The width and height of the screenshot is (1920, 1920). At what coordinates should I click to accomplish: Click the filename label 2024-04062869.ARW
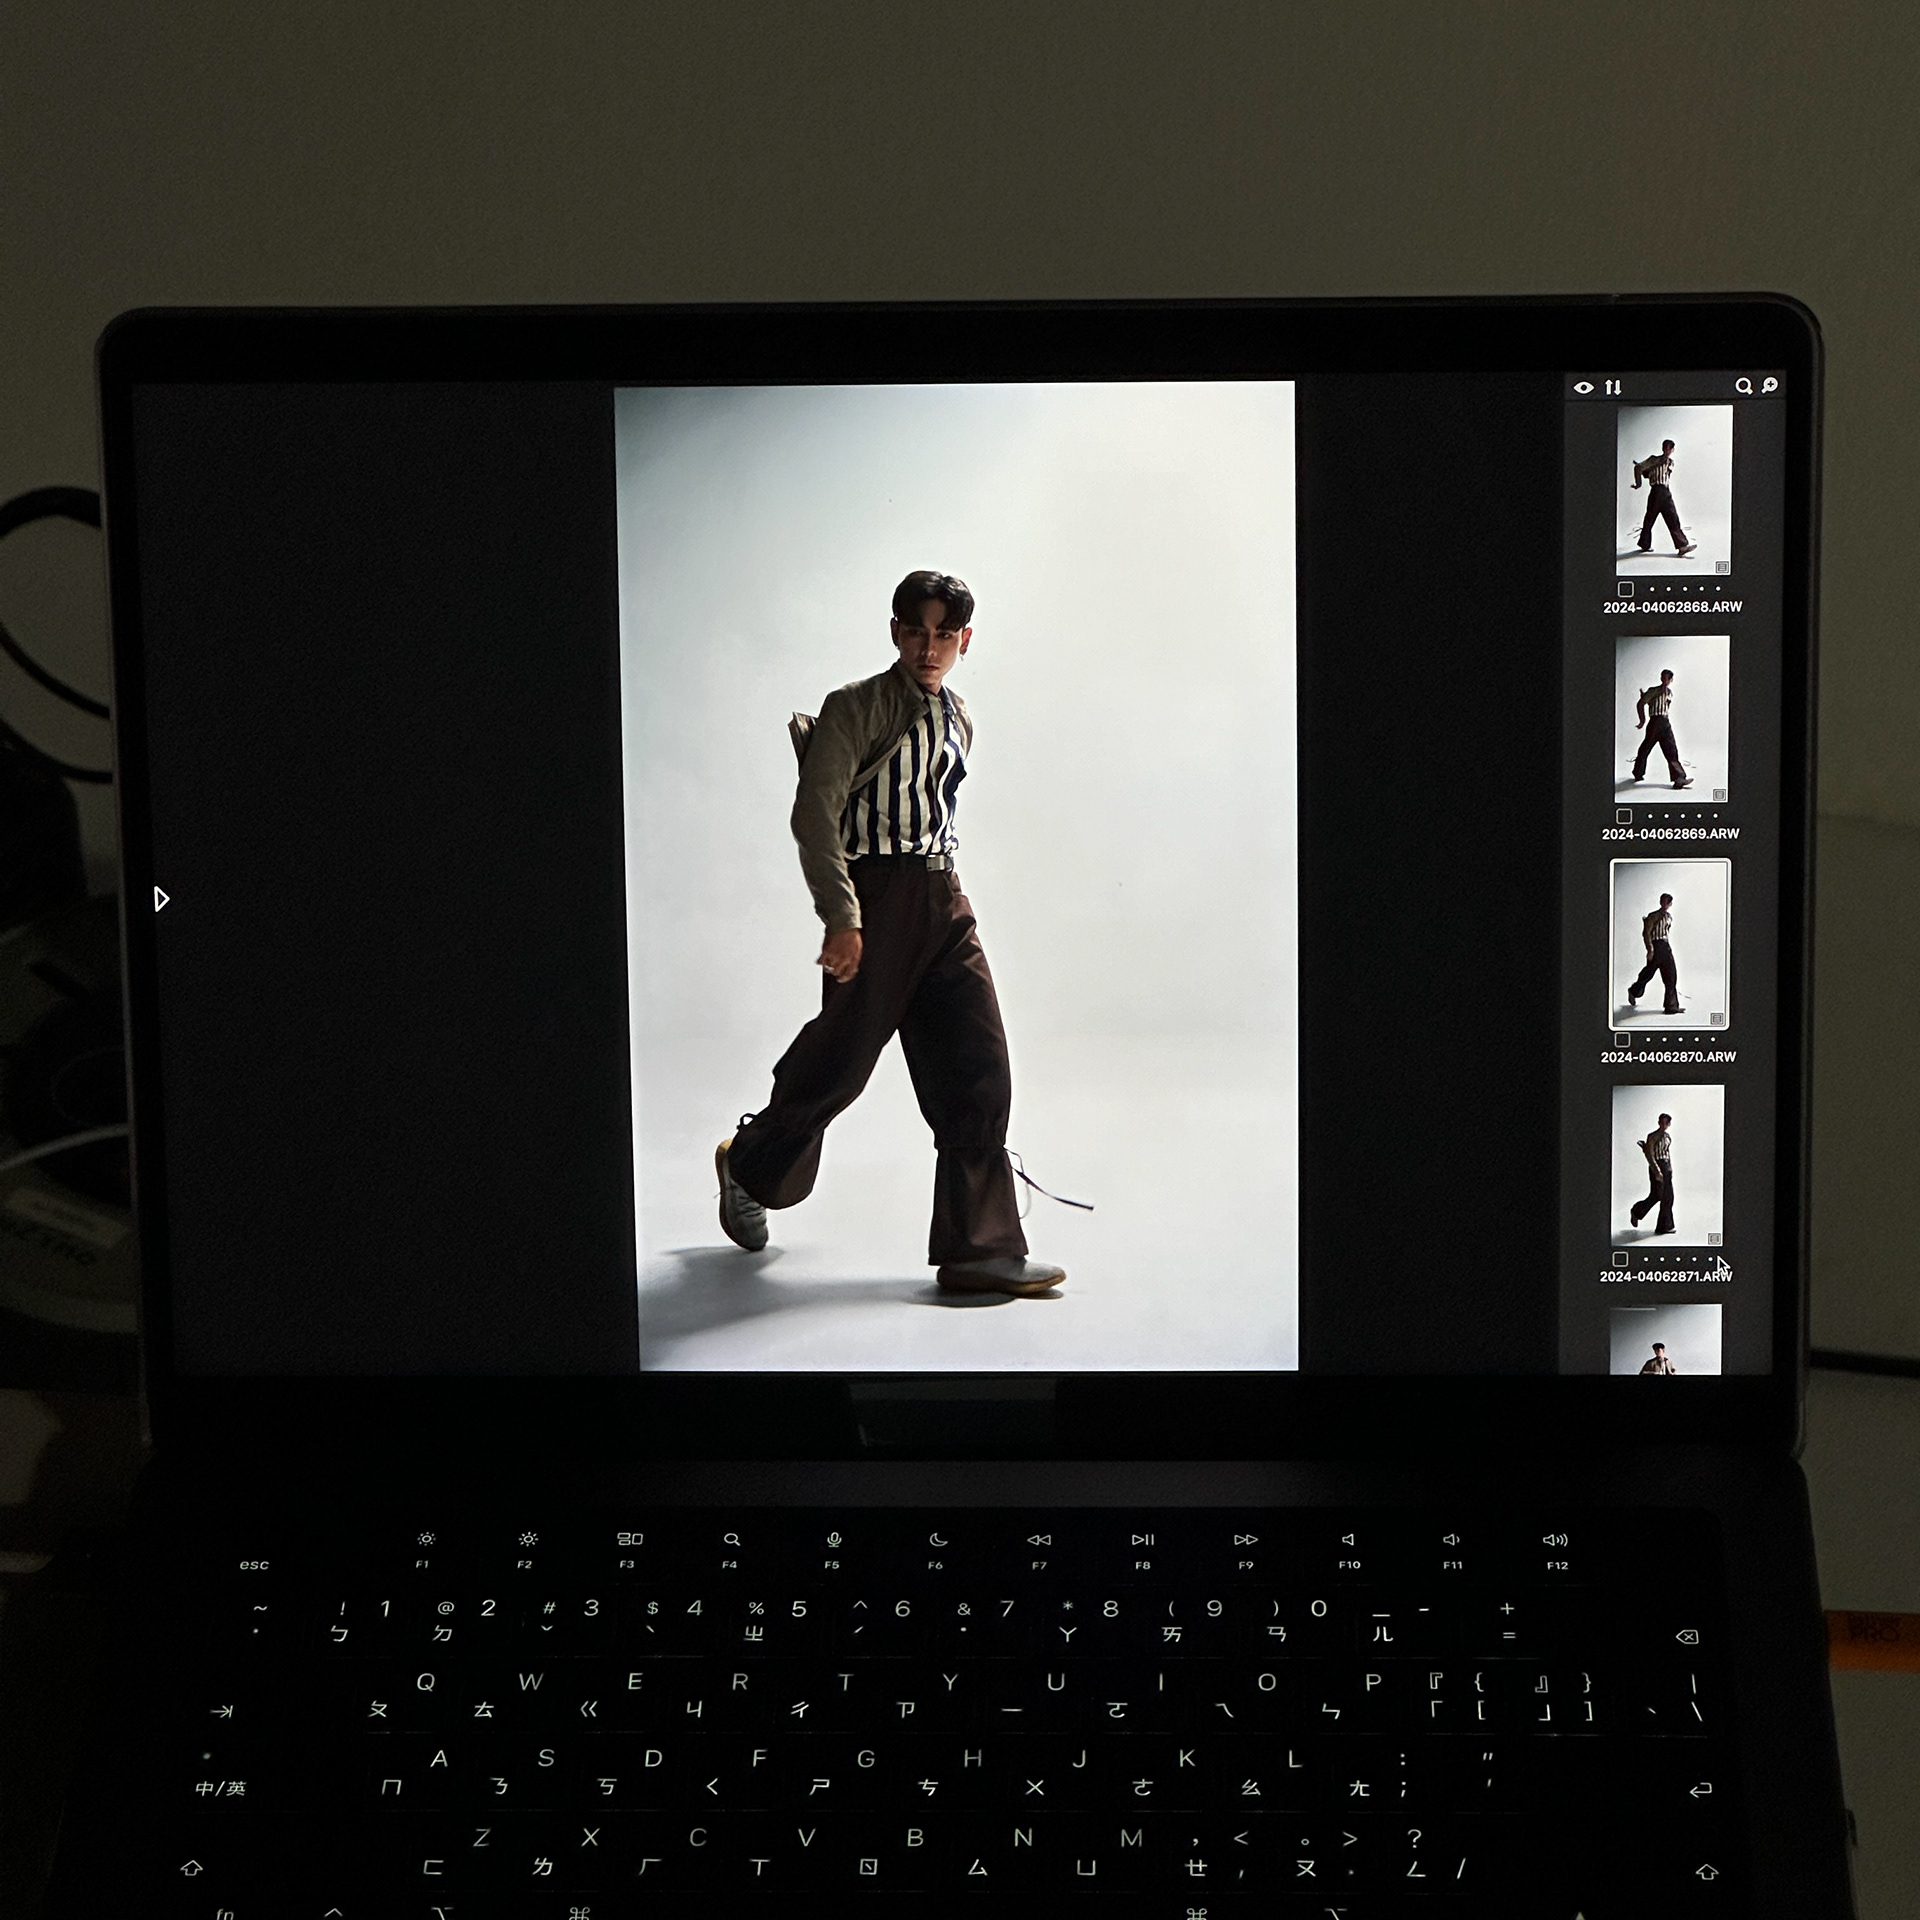[1670, 834]
